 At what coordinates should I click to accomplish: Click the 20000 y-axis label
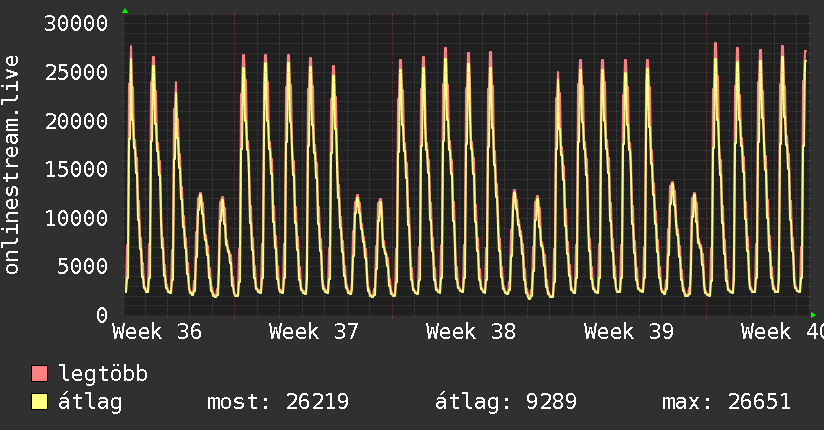click(76, 121)
